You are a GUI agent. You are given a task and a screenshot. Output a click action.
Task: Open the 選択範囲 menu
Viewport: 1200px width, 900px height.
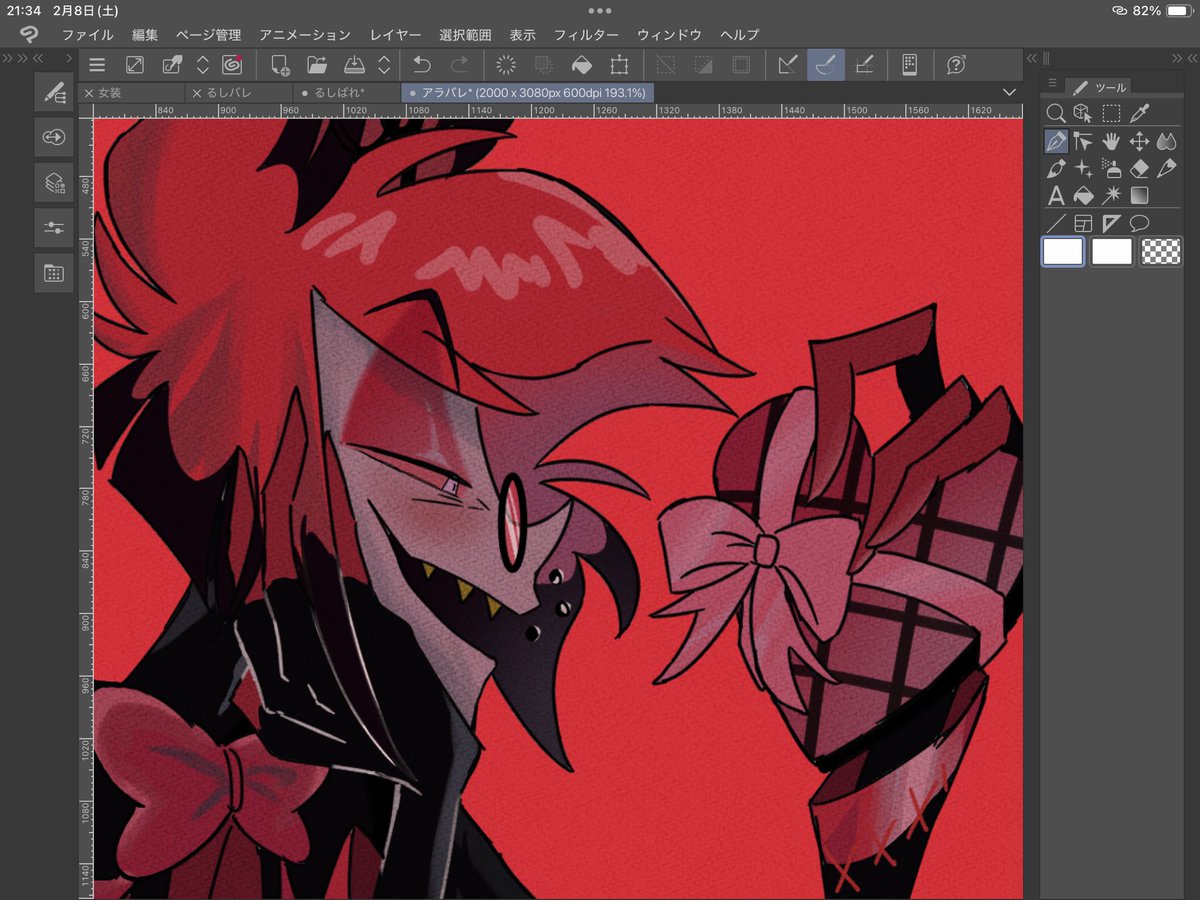[x=465, y=35]
